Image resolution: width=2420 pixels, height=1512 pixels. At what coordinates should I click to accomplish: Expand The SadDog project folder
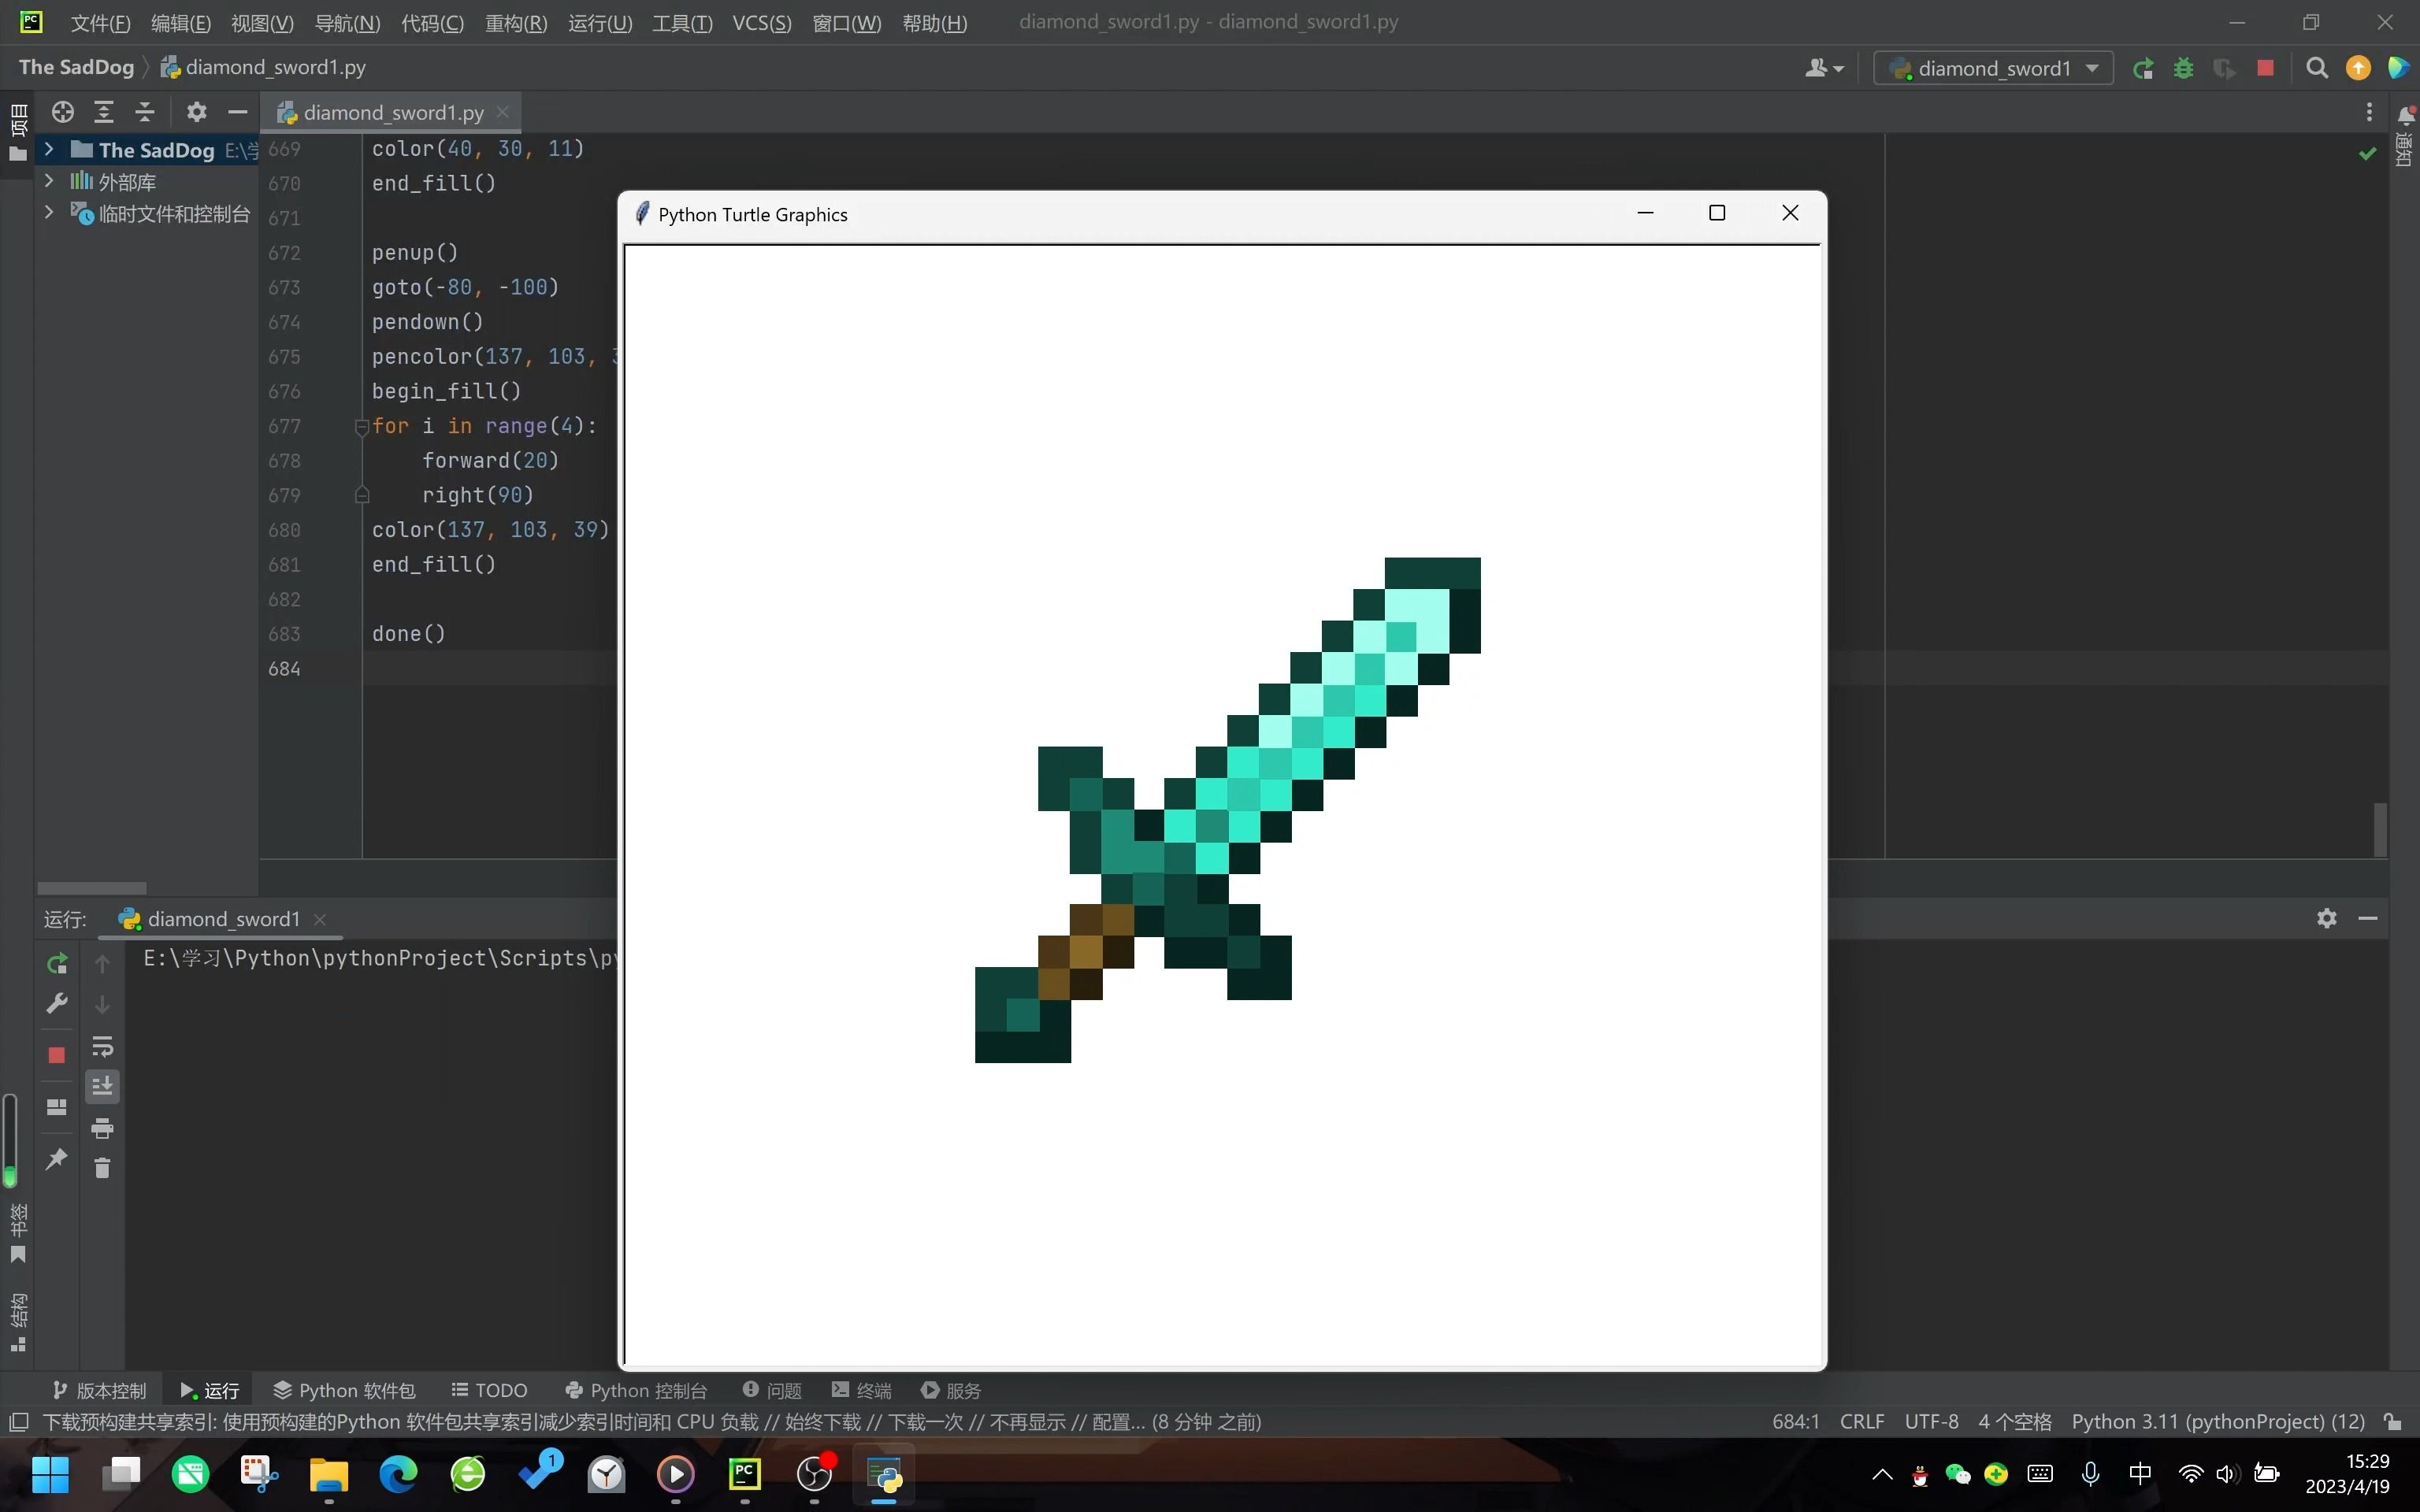pos(48,150)
